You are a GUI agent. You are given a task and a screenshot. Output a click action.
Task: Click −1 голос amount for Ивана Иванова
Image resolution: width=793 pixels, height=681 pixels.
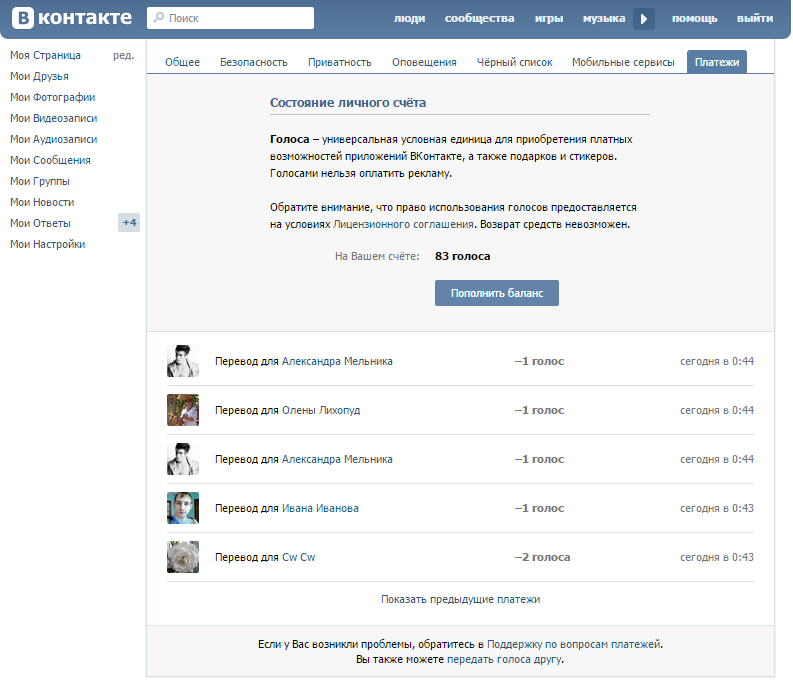coord(539,508)
